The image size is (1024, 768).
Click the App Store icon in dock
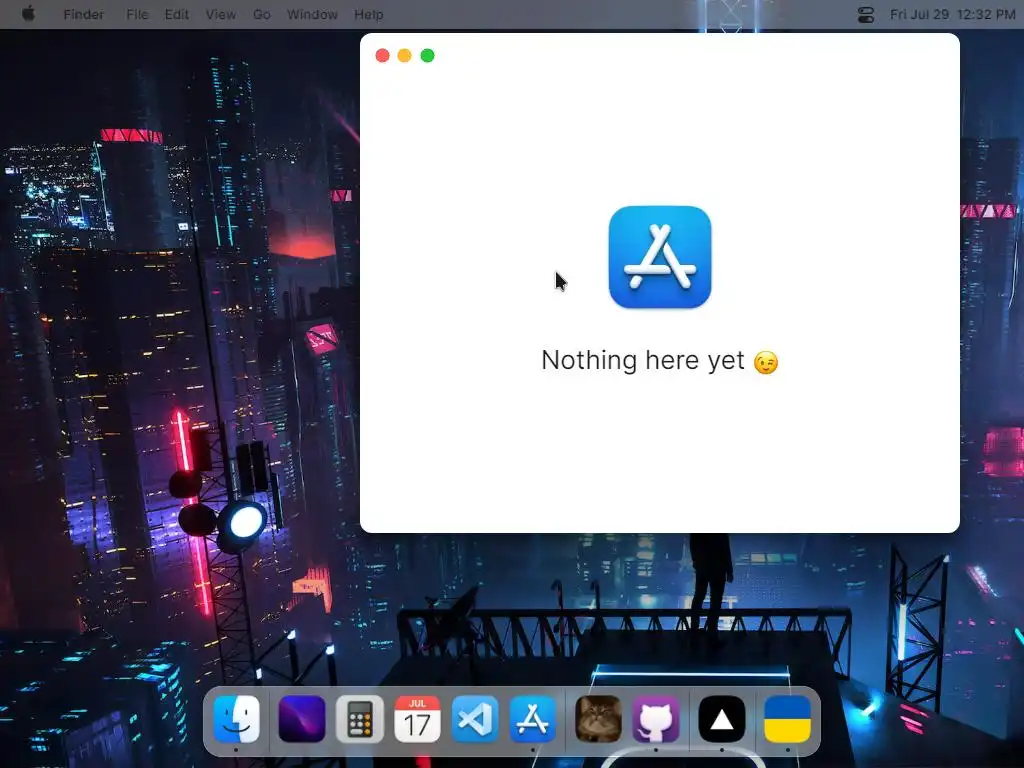click(532, 719)
